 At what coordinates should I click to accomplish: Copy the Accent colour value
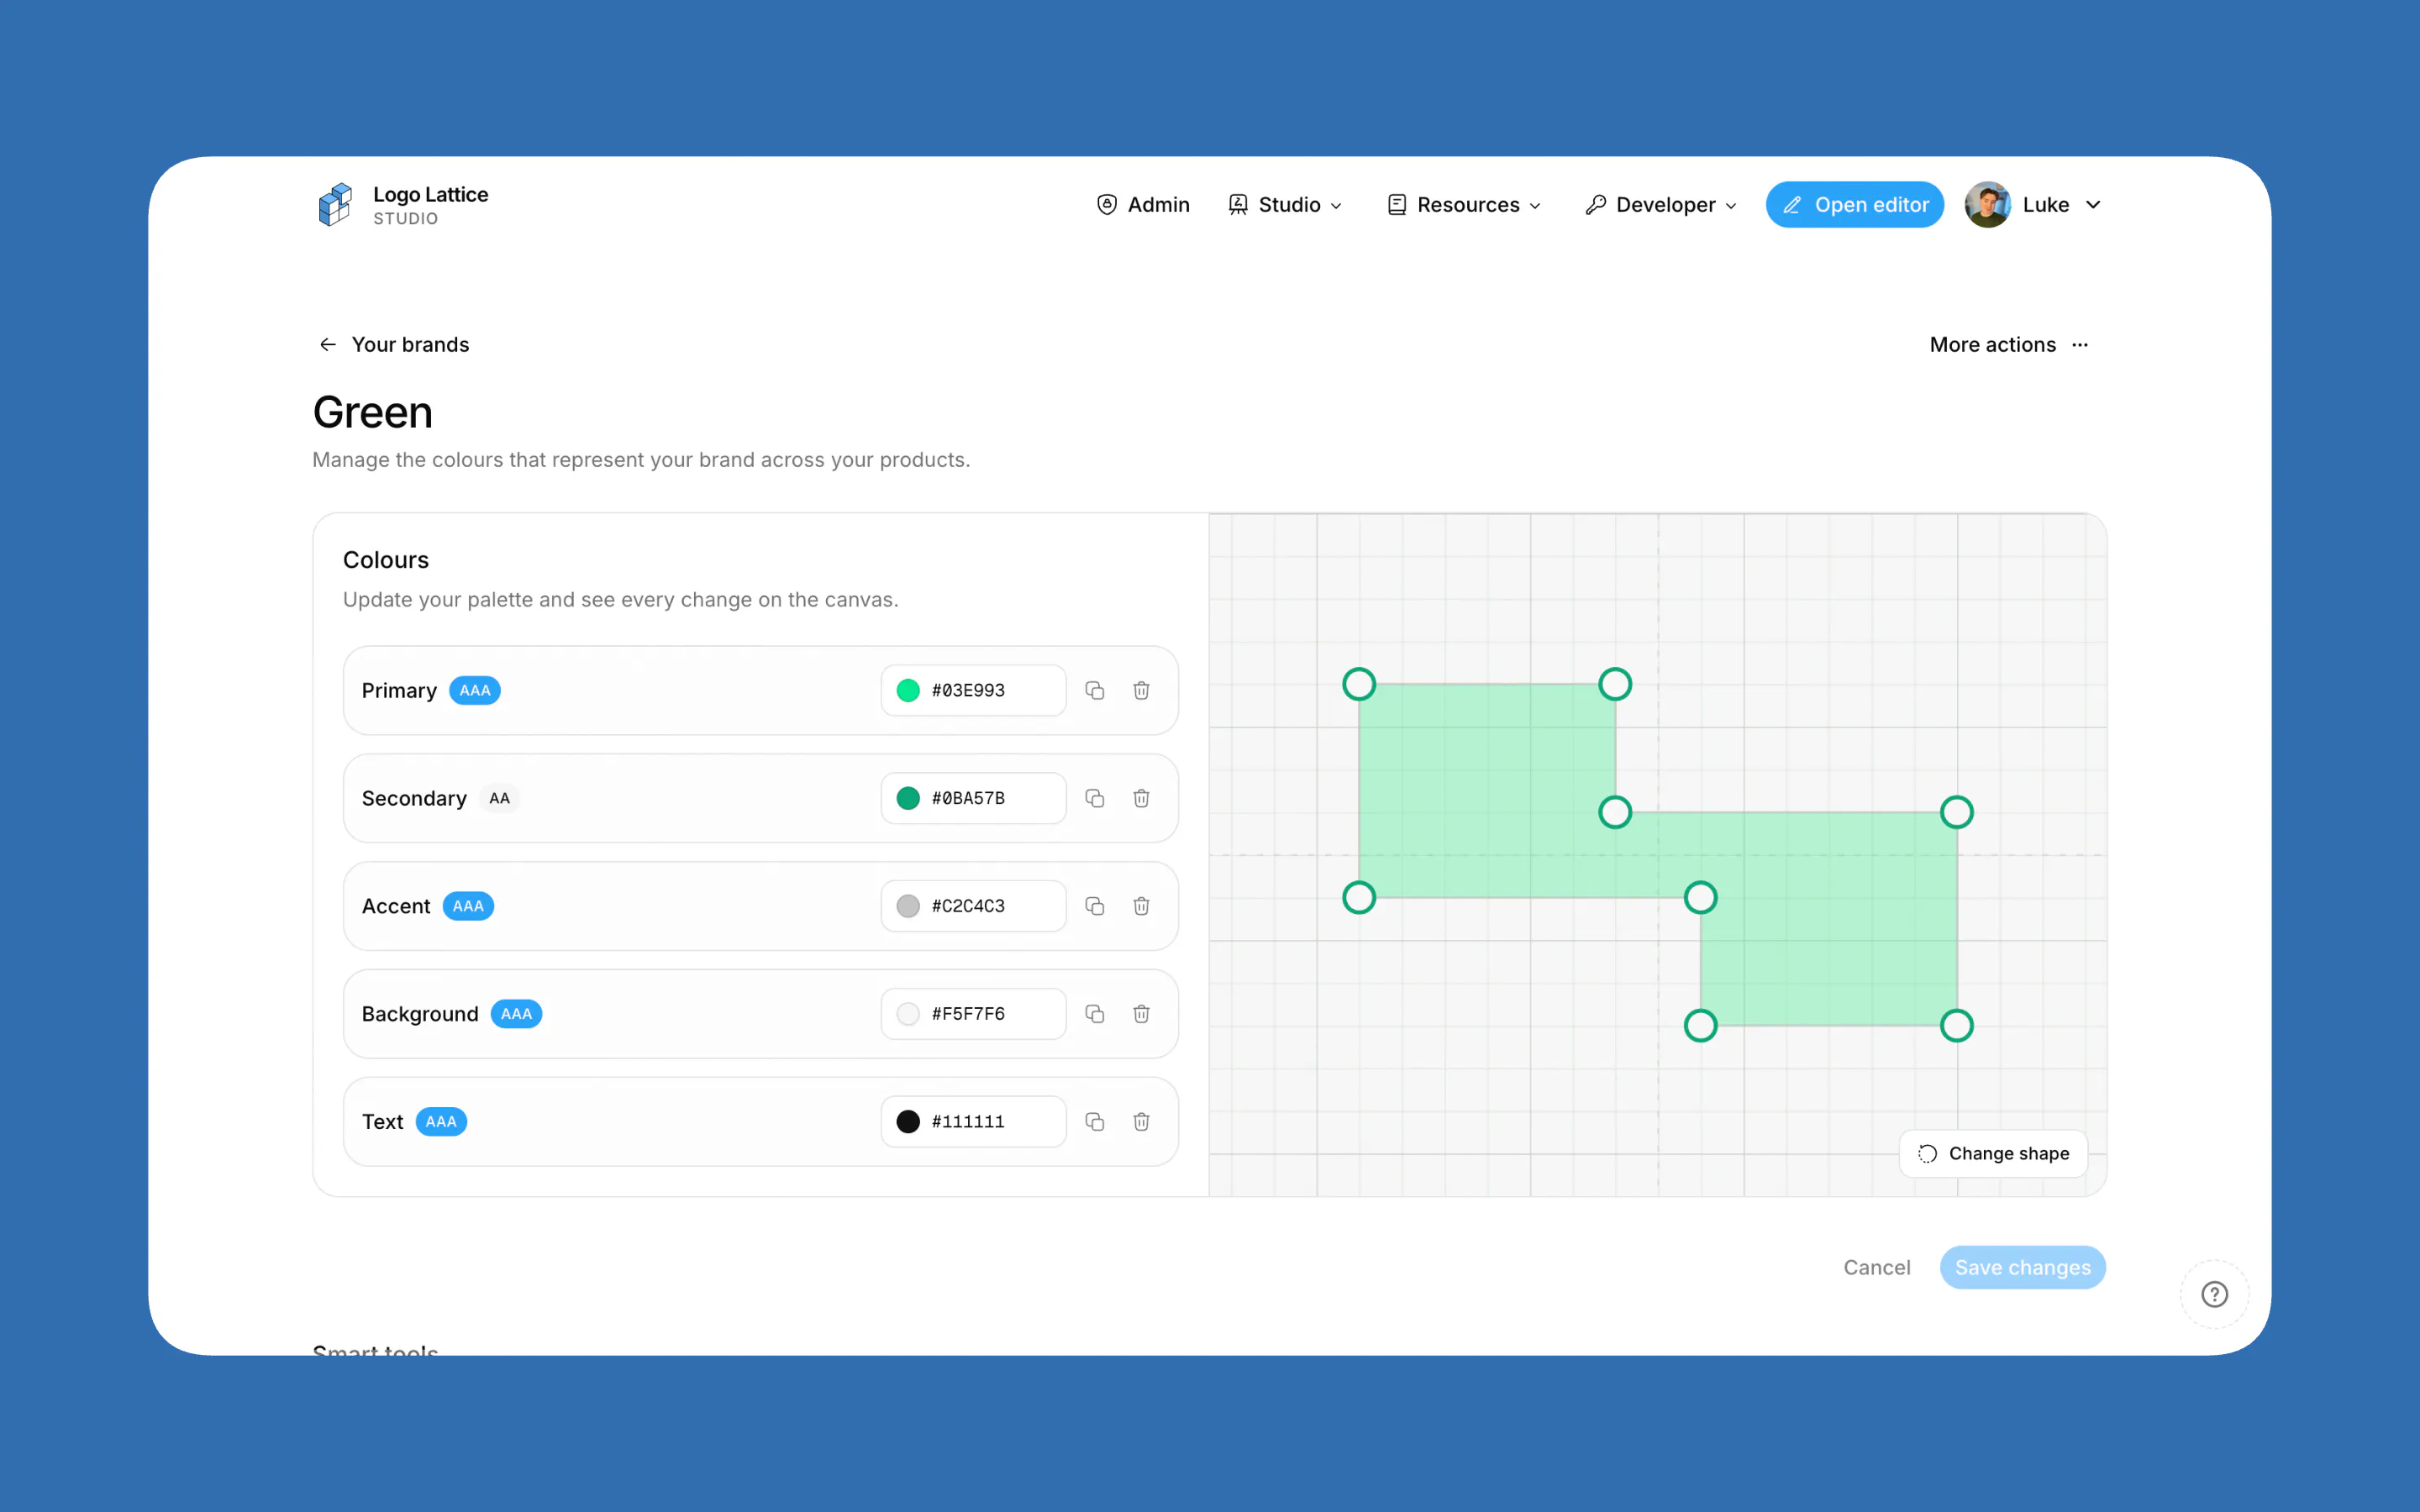tap(1095, 907)
